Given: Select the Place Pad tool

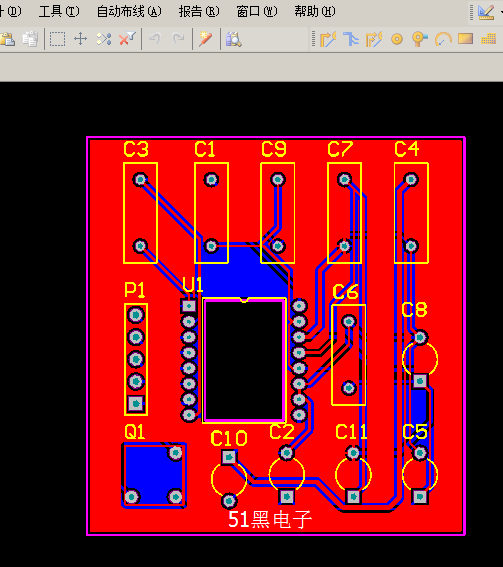Looking at the screenshot, I should click(x=397, y=39).
